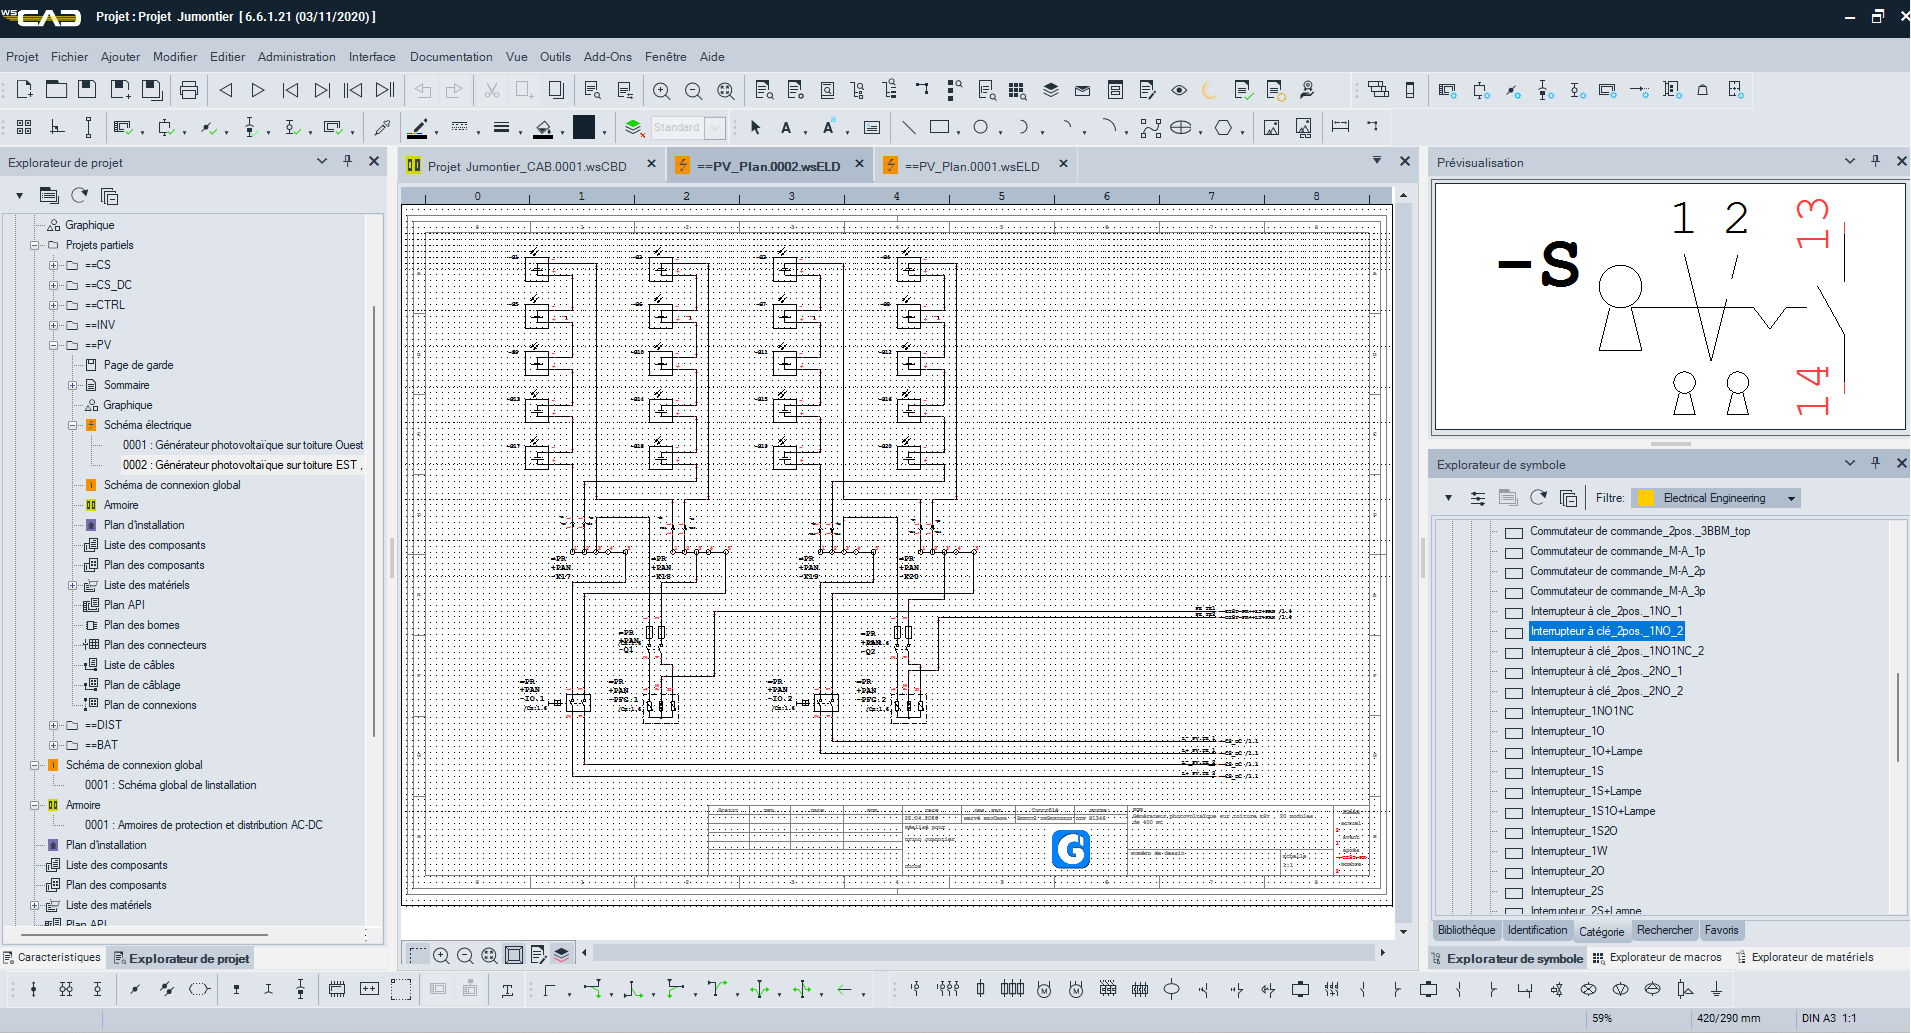
Task: Select the Line drawing tool
Action: point(908,127)
